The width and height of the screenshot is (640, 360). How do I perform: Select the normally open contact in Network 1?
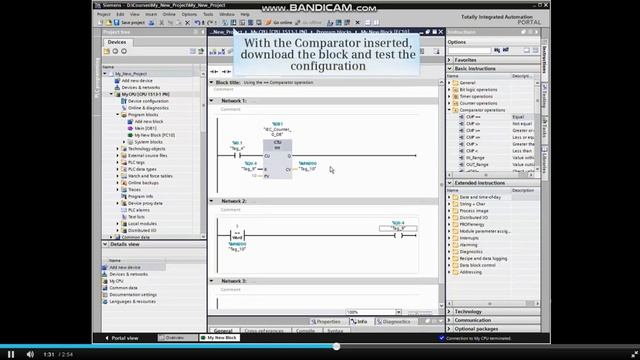tap(237, 156)
